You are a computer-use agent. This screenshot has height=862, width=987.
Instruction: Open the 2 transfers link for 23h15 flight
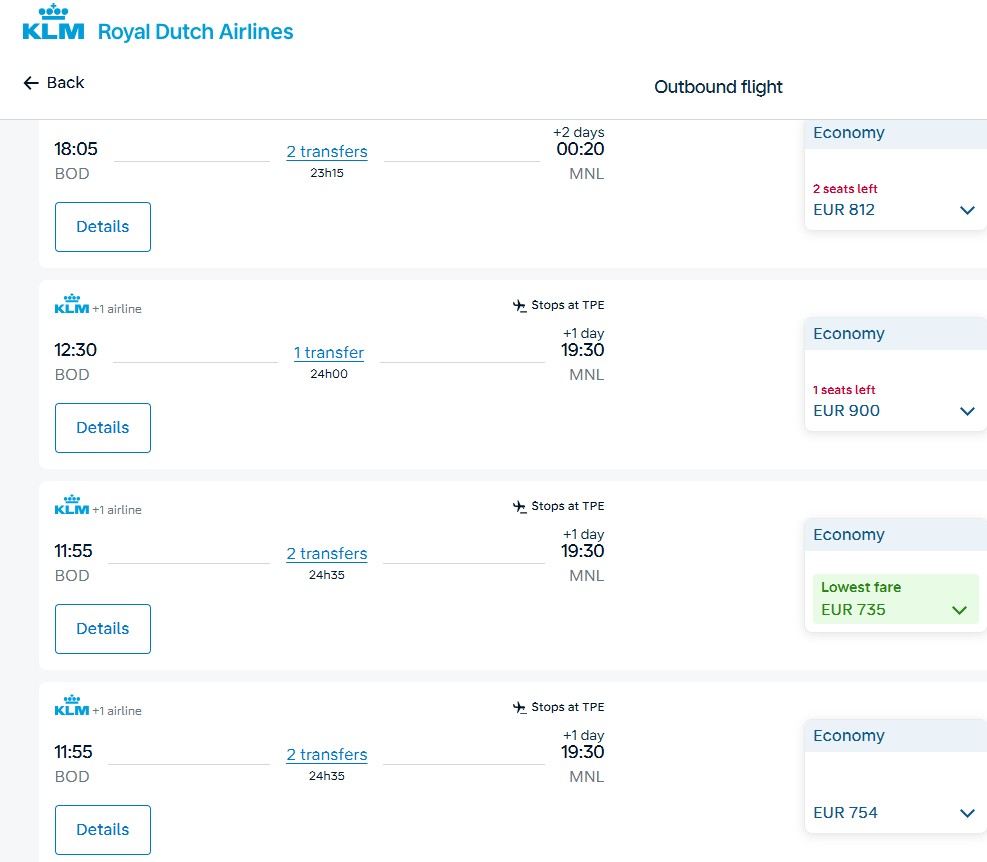[x=327, y=152]
